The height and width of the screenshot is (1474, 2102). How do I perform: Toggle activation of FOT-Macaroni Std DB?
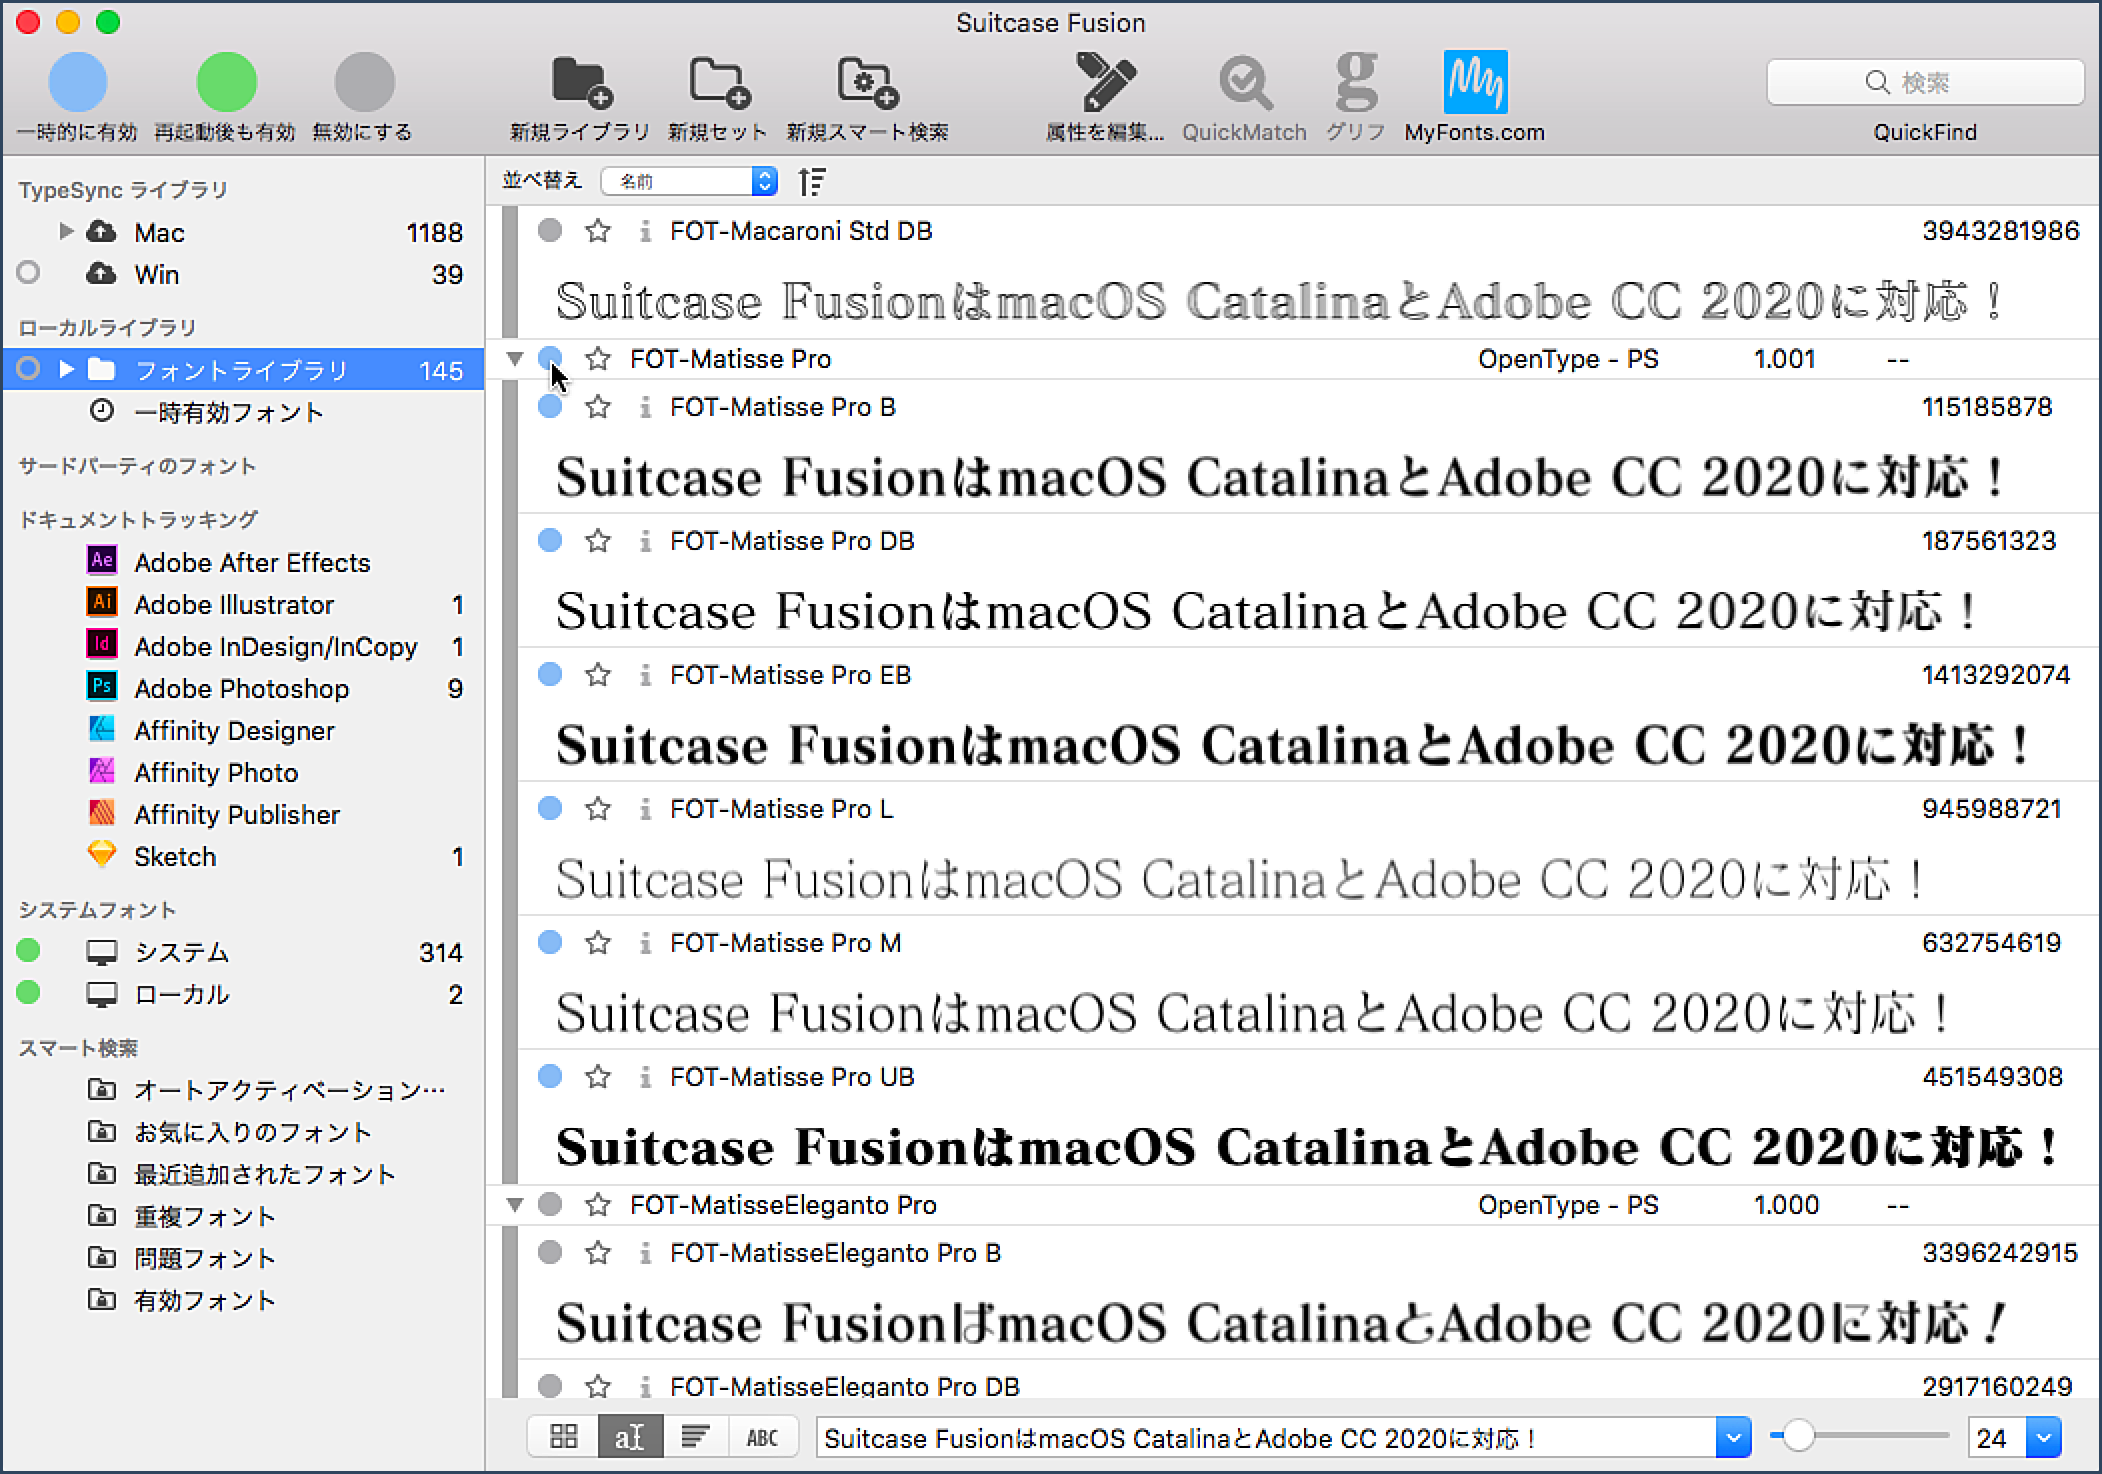pos(549,230)
